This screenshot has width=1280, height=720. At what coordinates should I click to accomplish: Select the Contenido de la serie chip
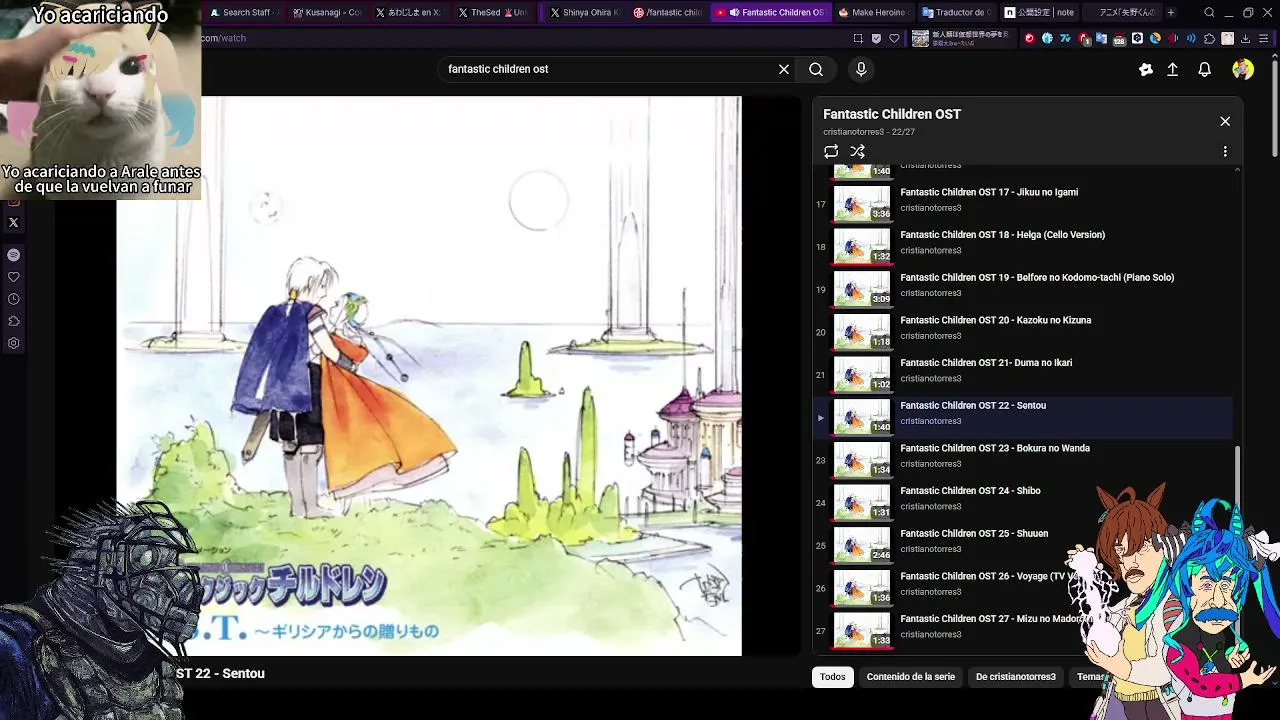pyautogui.click(x=911, y=677)
